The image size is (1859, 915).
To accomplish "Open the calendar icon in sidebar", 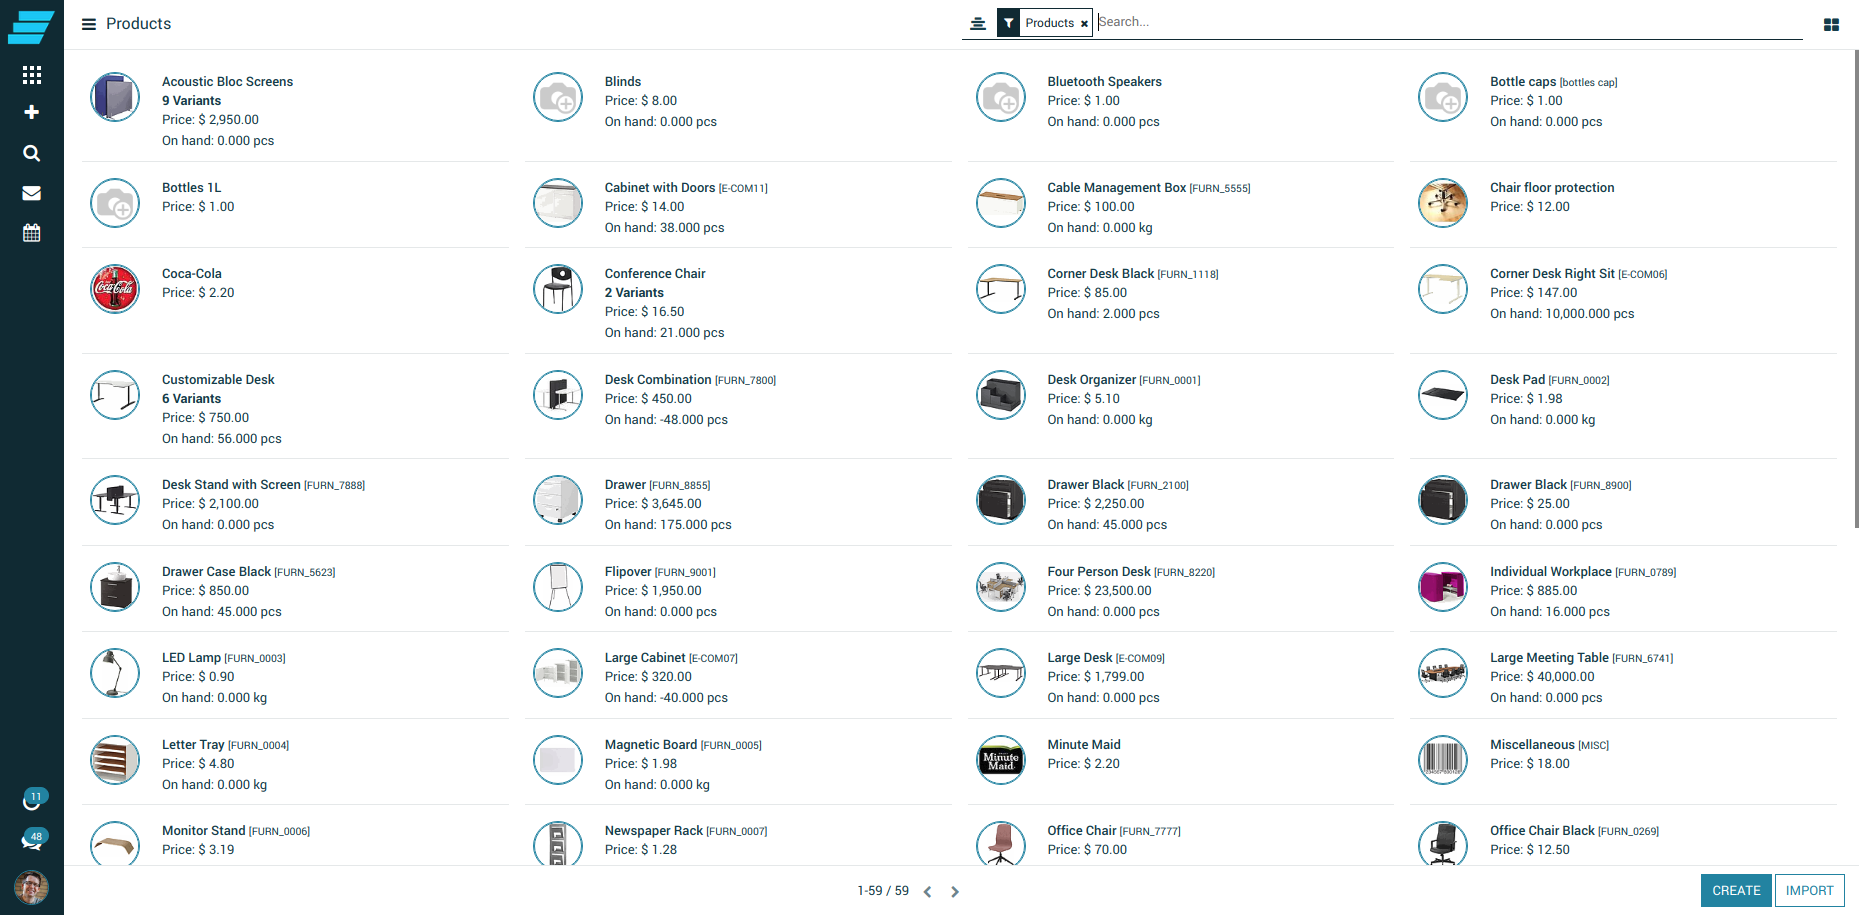I will click(32, 233).
